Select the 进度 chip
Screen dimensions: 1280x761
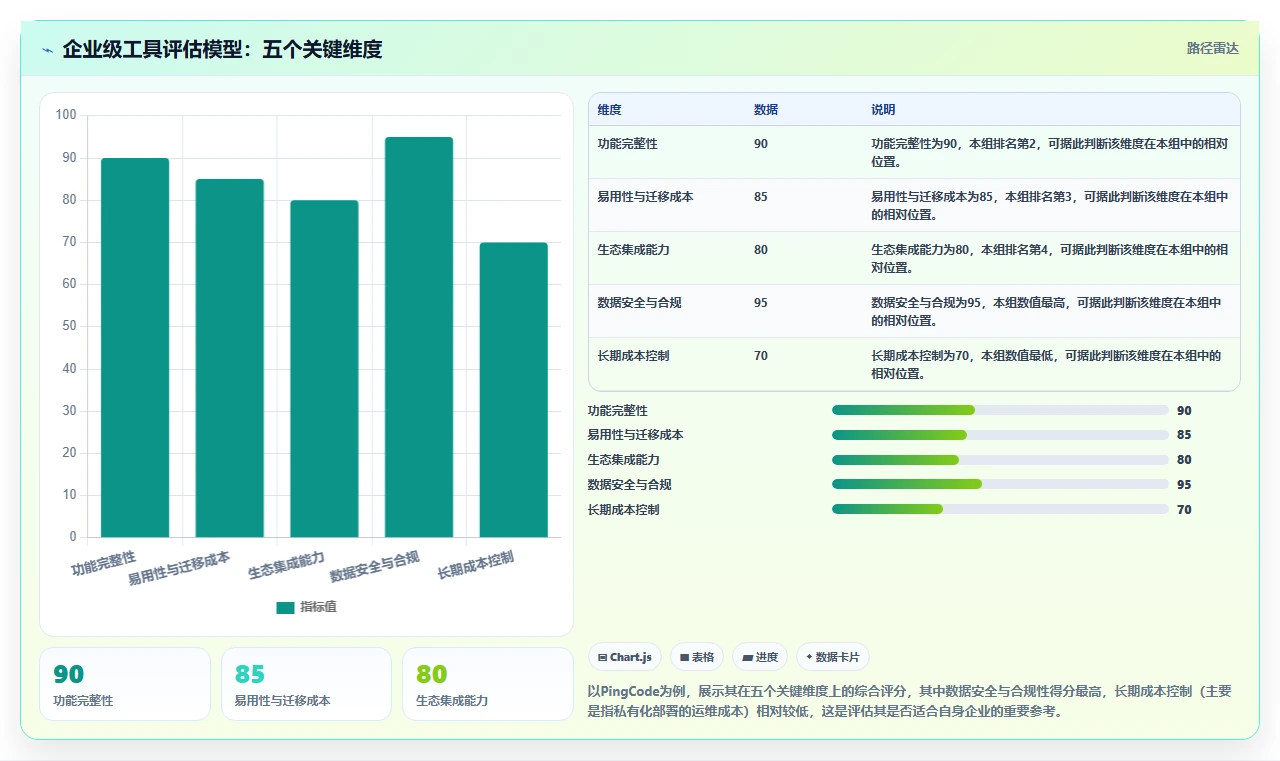(760, 657)
